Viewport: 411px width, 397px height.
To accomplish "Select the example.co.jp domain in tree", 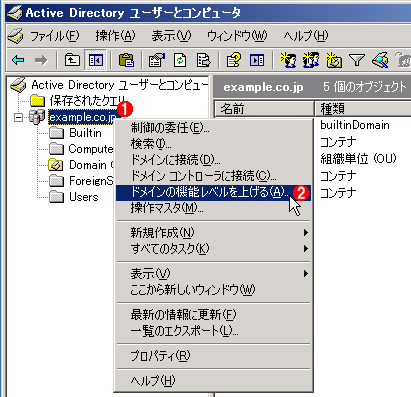I will click(82, 117).
